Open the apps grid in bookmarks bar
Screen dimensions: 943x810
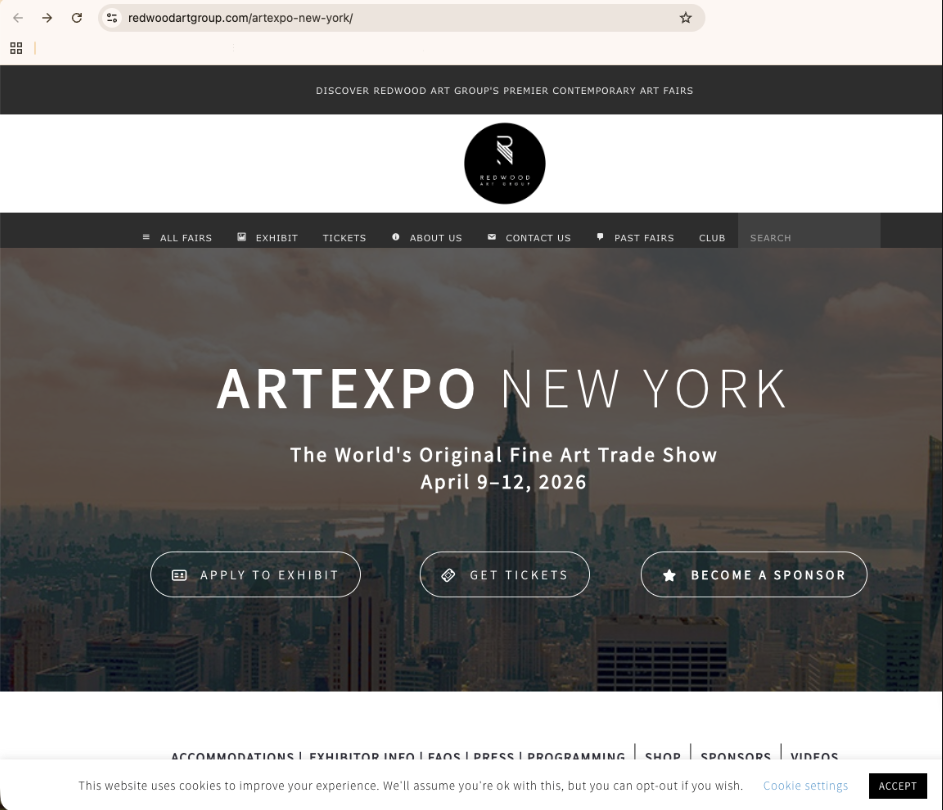pos(16,47)
